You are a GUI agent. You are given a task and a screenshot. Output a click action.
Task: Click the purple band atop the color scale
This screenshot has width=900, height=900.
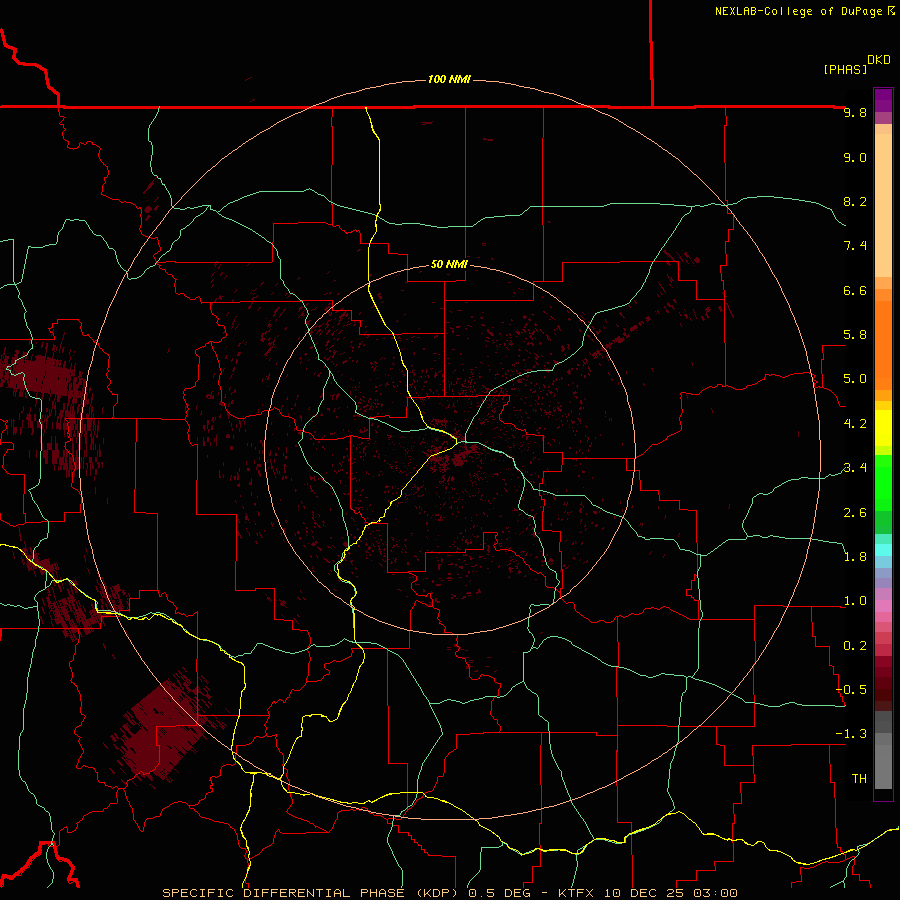[883, 100]
